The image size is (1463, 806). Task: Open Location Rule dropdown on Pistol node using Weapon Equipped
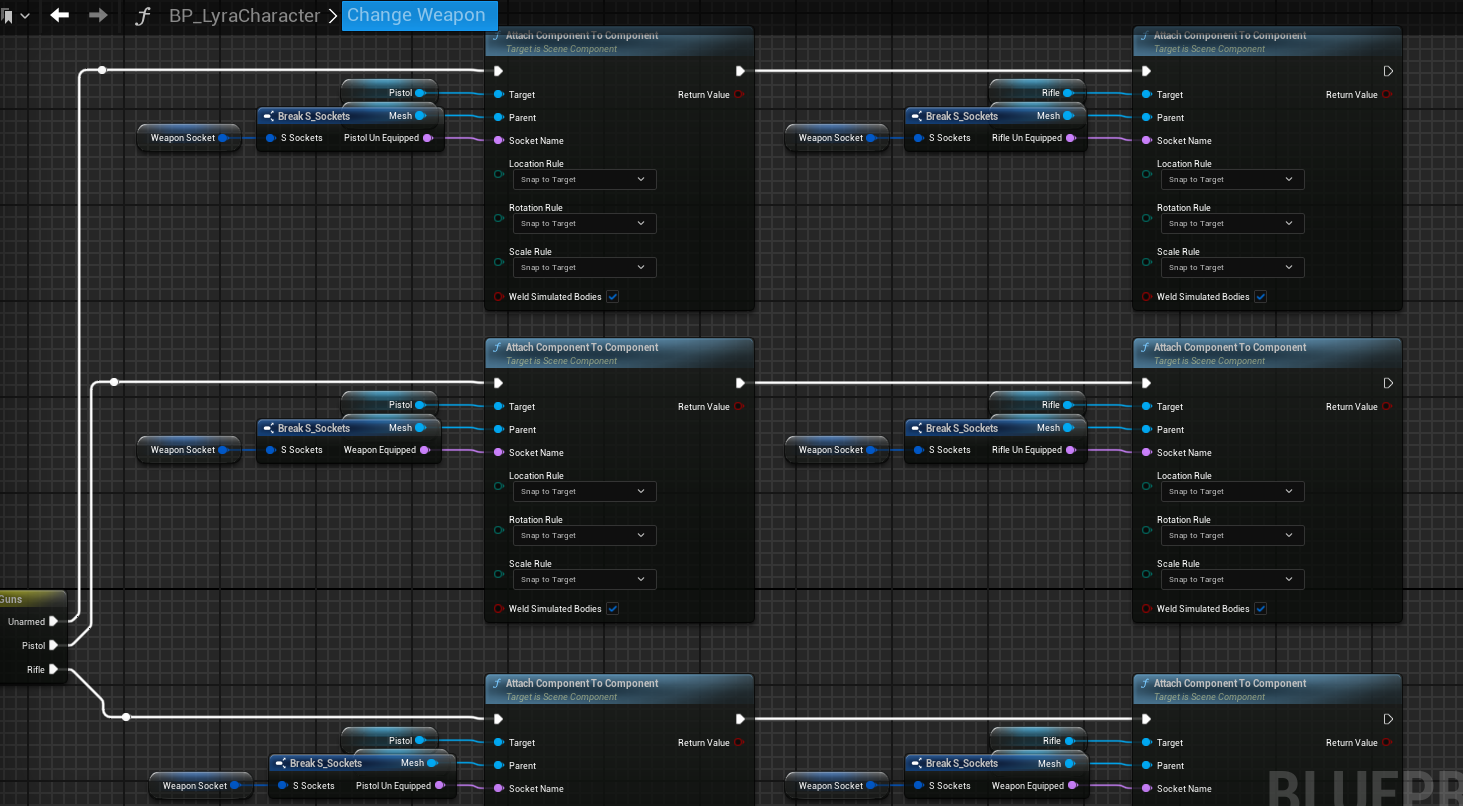coord(585,492)
